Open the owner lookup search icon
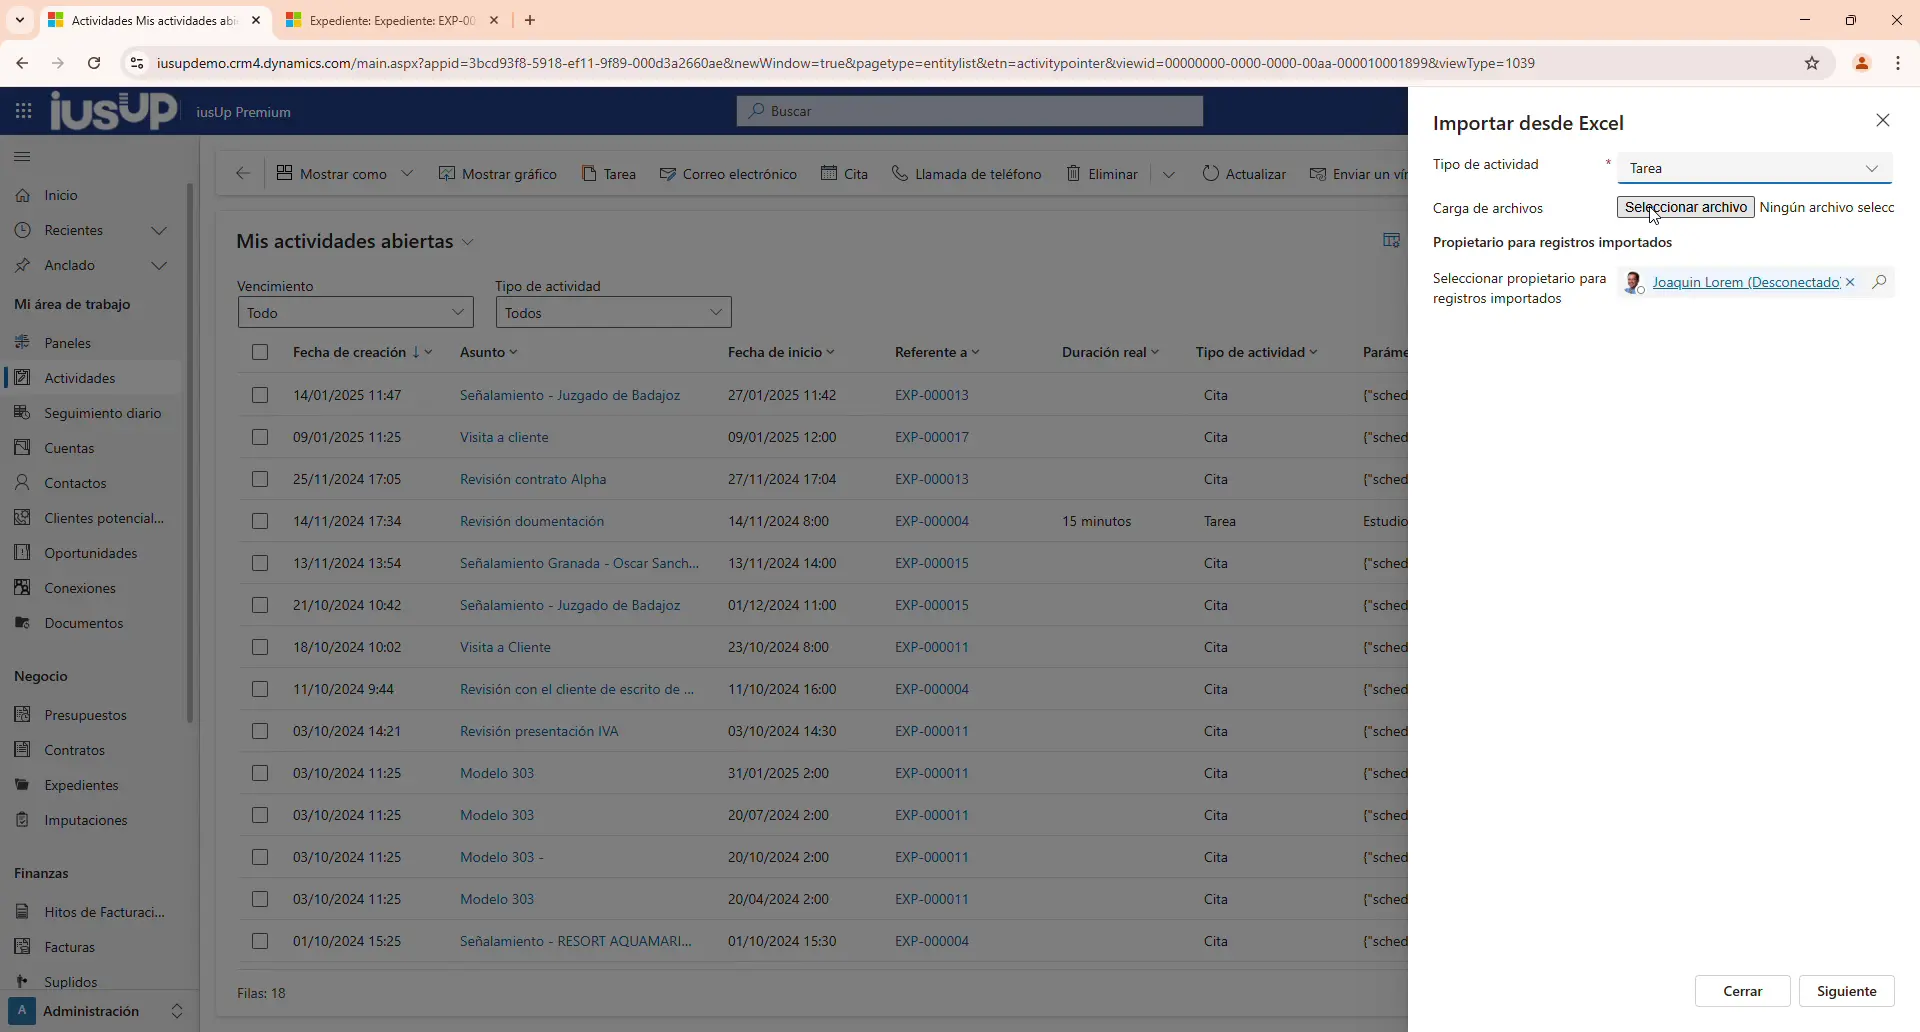Image resolution: width=1920 pixels, height=1032 pixels. [x=1879, y=283]
